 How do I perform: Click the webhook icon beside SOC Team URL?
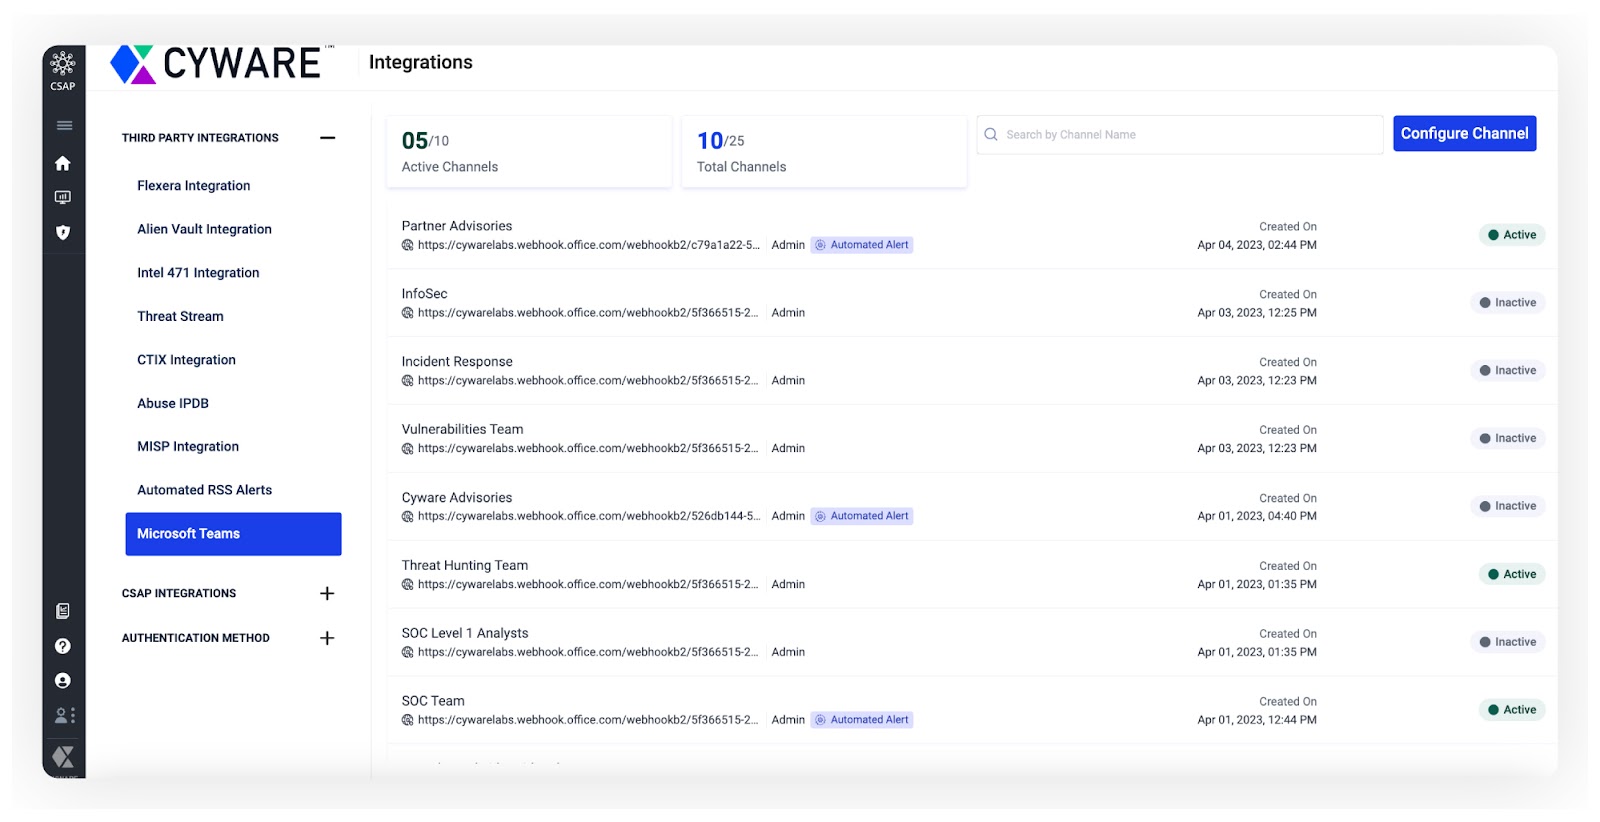pyautogui.click(x=407, y=720)
